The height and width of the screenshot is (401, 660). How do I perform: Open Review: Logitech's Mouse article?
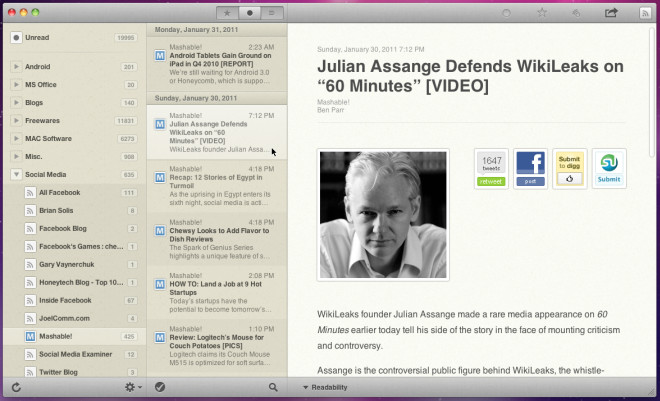point(217,346)
